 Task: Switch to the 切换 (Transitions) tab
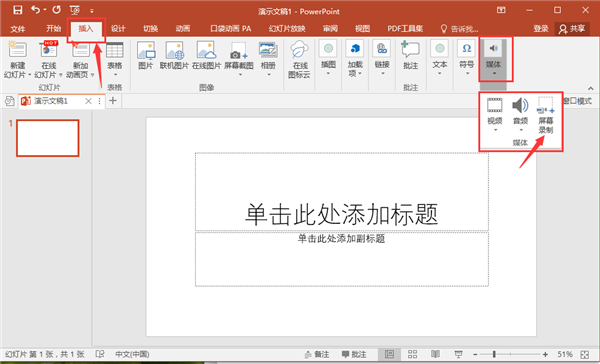tap(150, 28)
